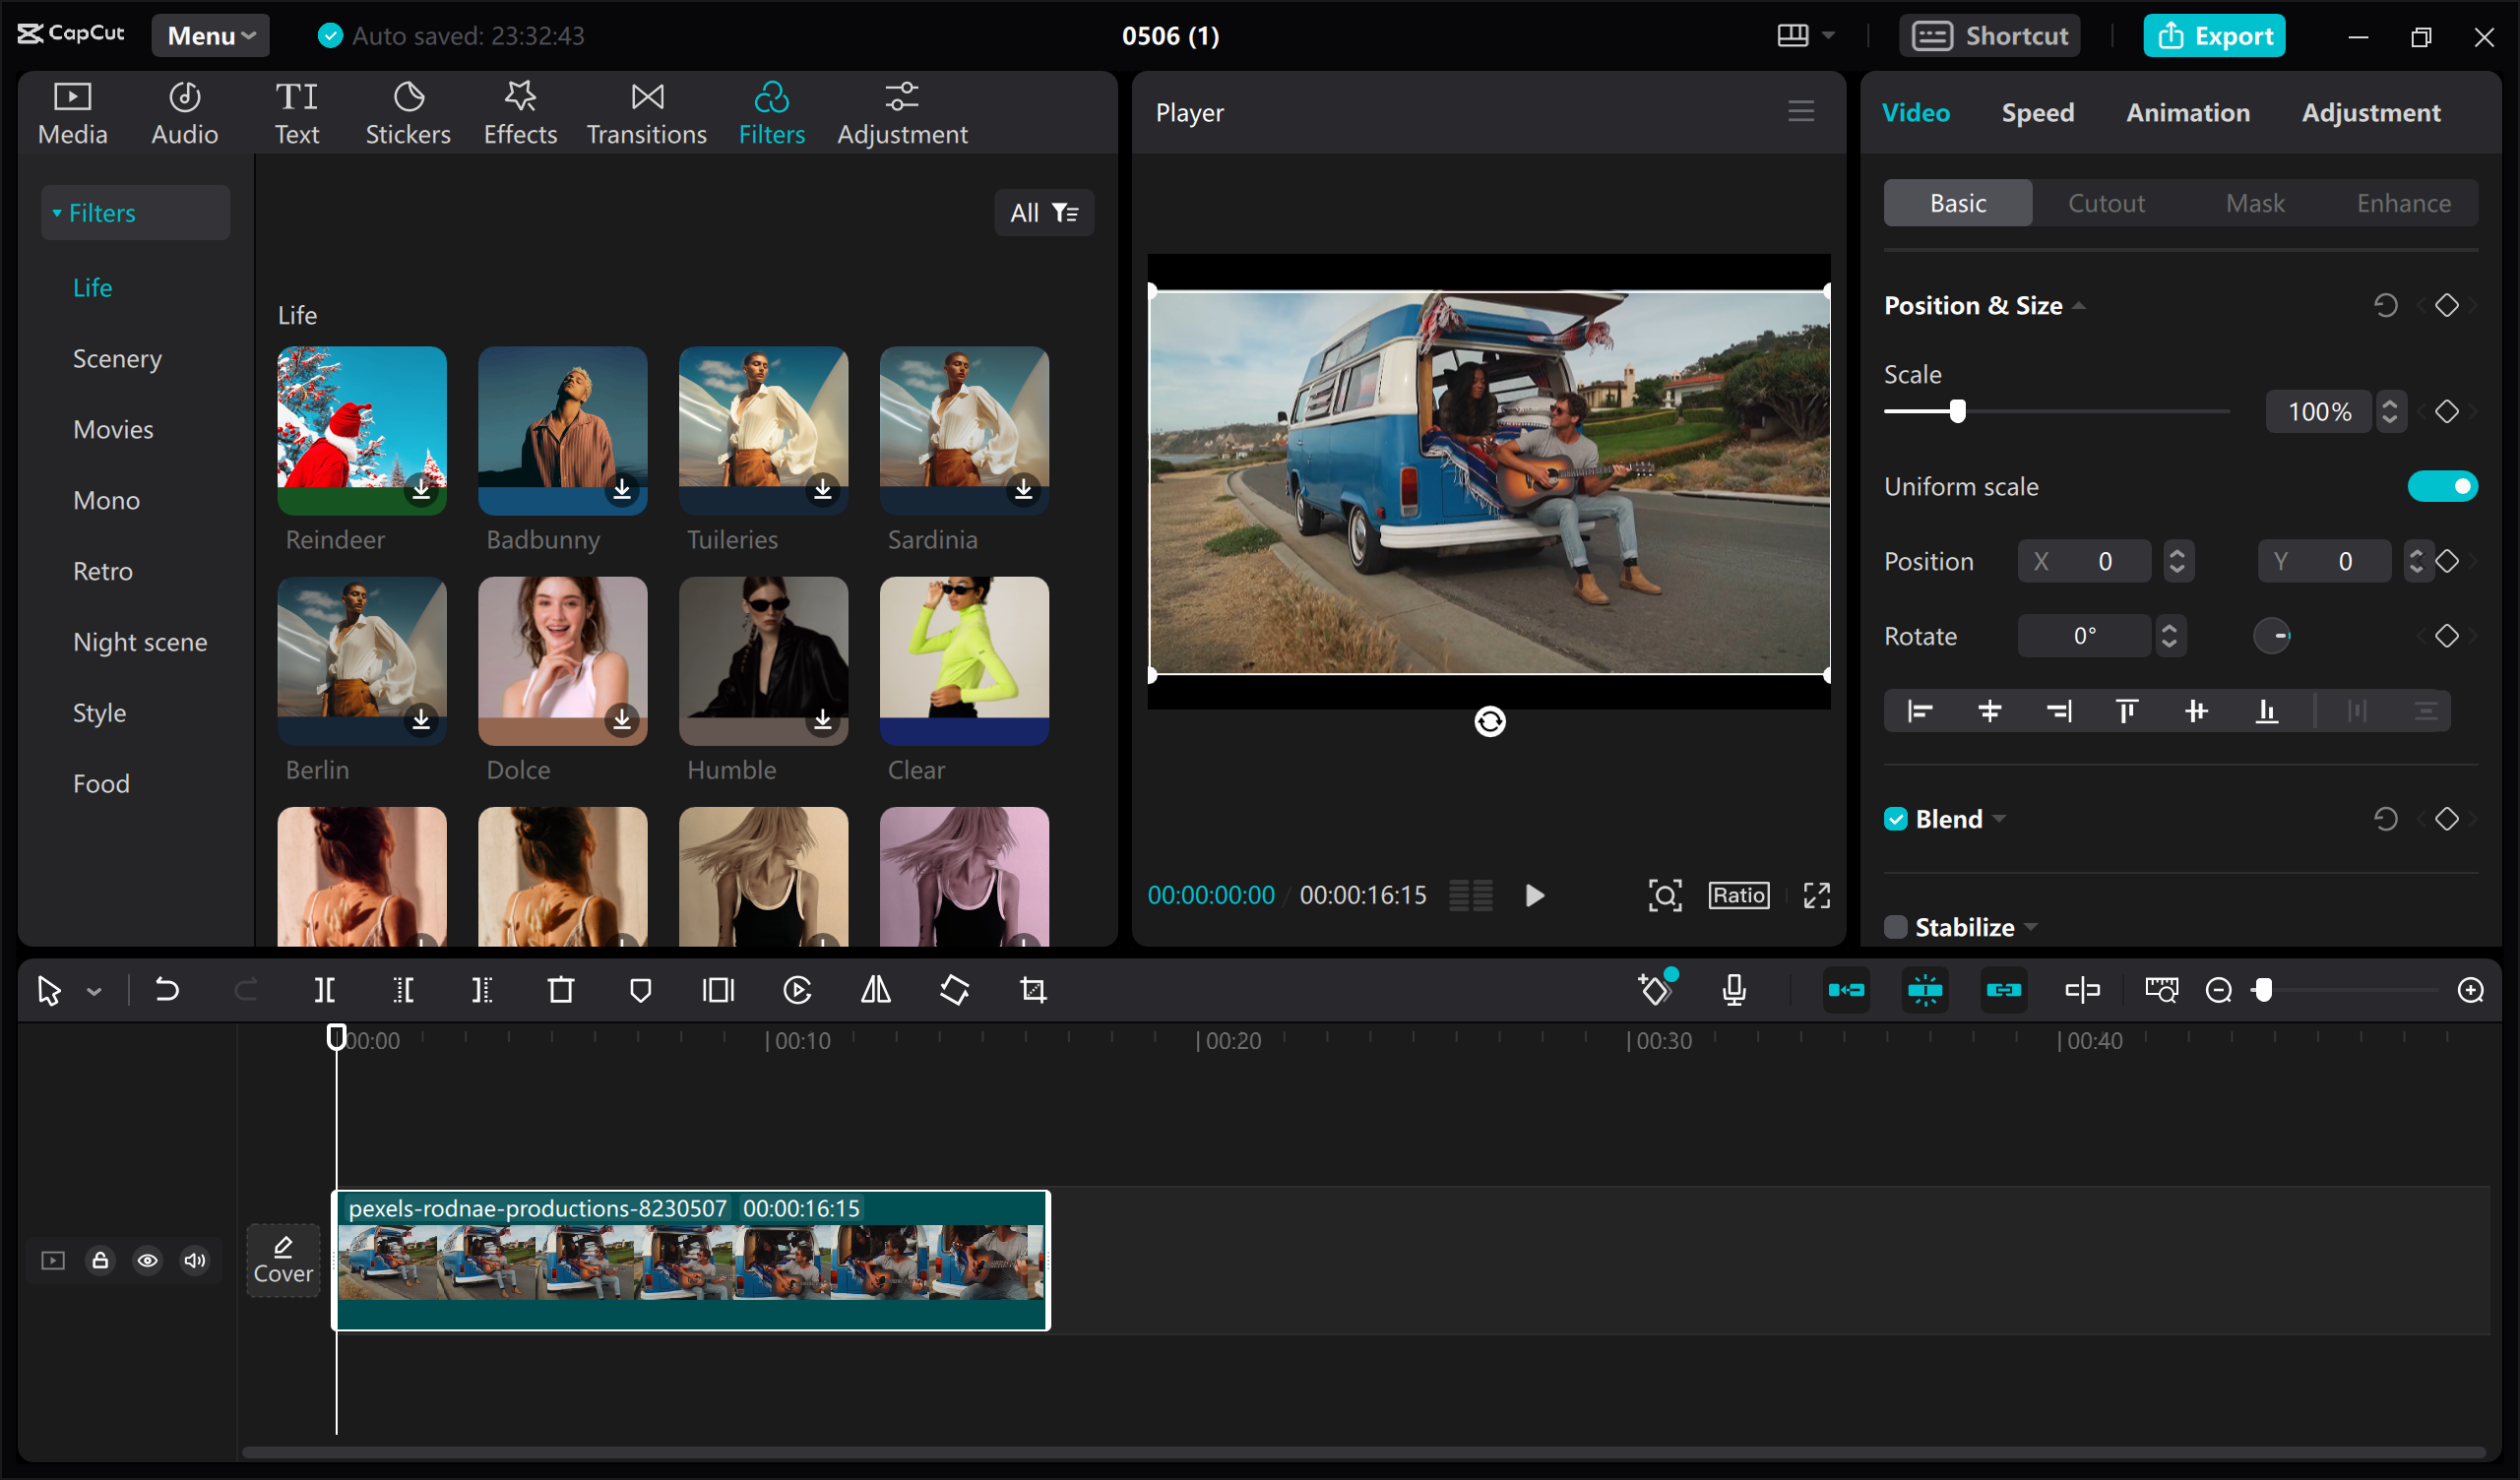Click the Export button
The image size is (2520, 1480).
[2214, 35]
